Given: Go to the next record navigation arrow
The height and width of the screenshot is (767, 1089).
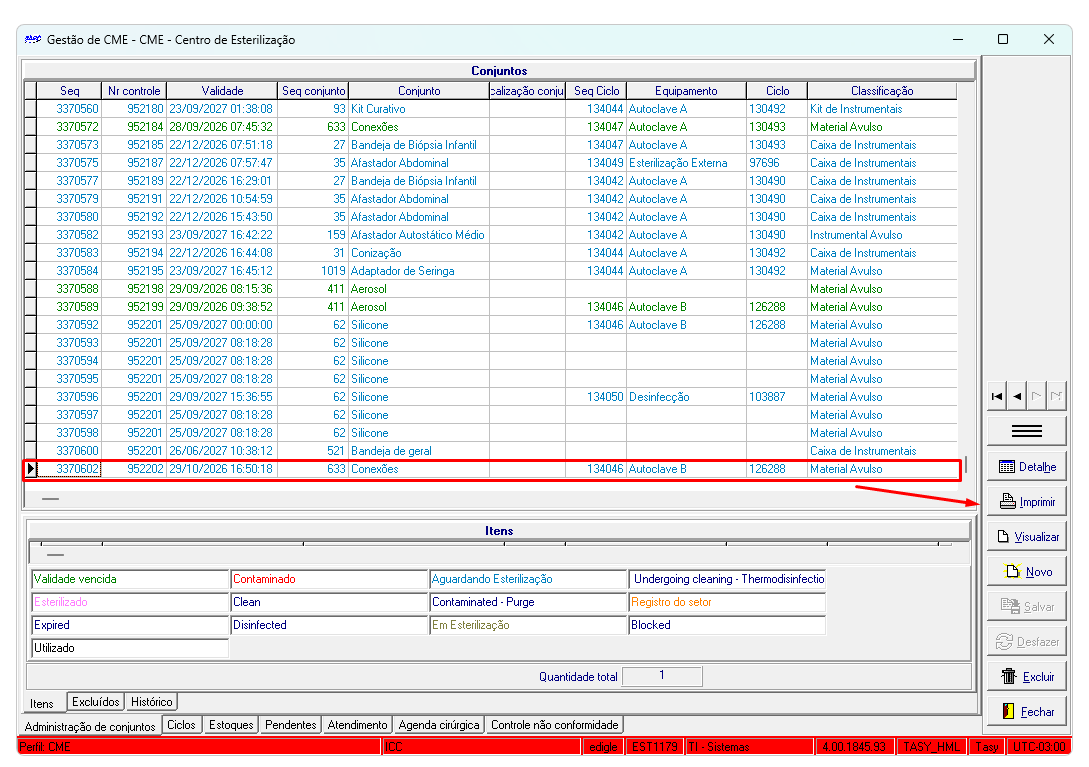Looking at the screenshot, I should [1036, 396].
